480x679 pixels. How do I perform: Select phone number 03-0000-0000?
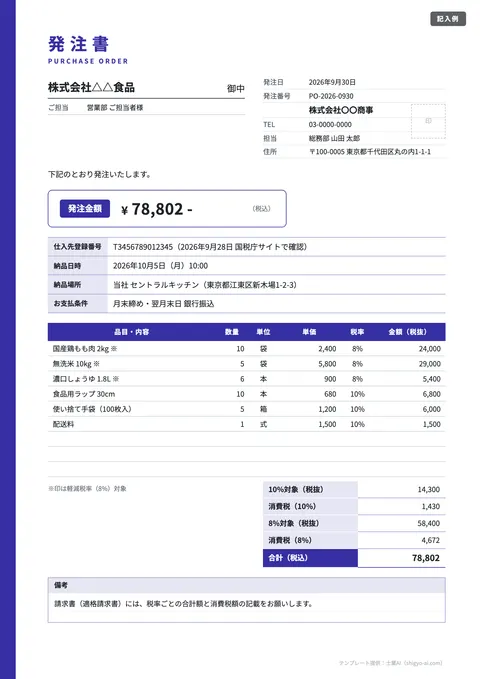point(330,124)
